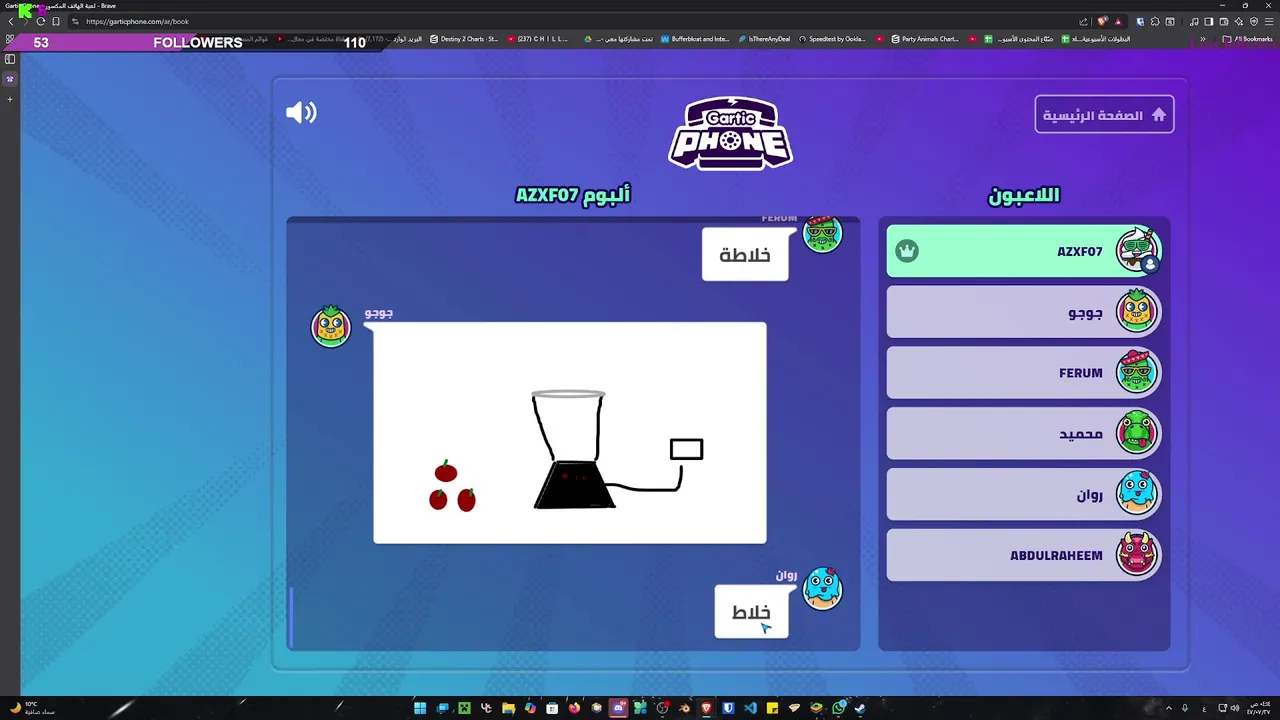Select player FERUM in the players list

tap(1024, 373)
